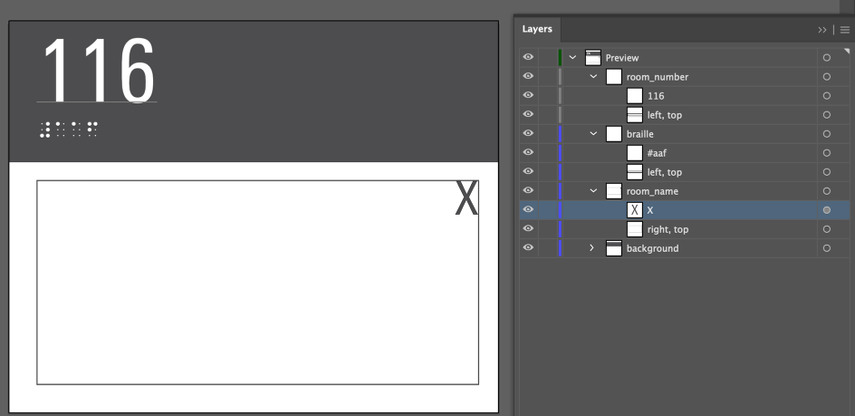Image resolution: width=855 pixels, height=416 pixels.
Task: Hide the background layer
Action: click(528, 248)
